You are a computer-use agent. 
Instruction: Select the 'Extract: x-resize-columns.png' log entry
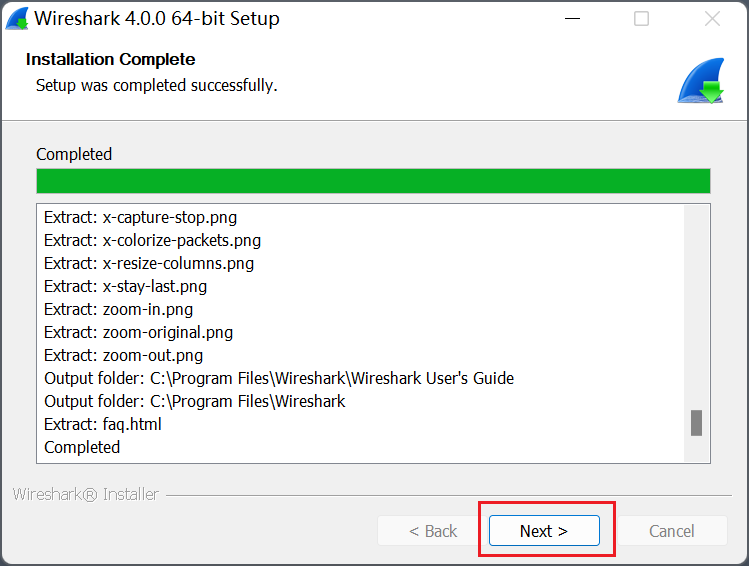click(149, 263)
